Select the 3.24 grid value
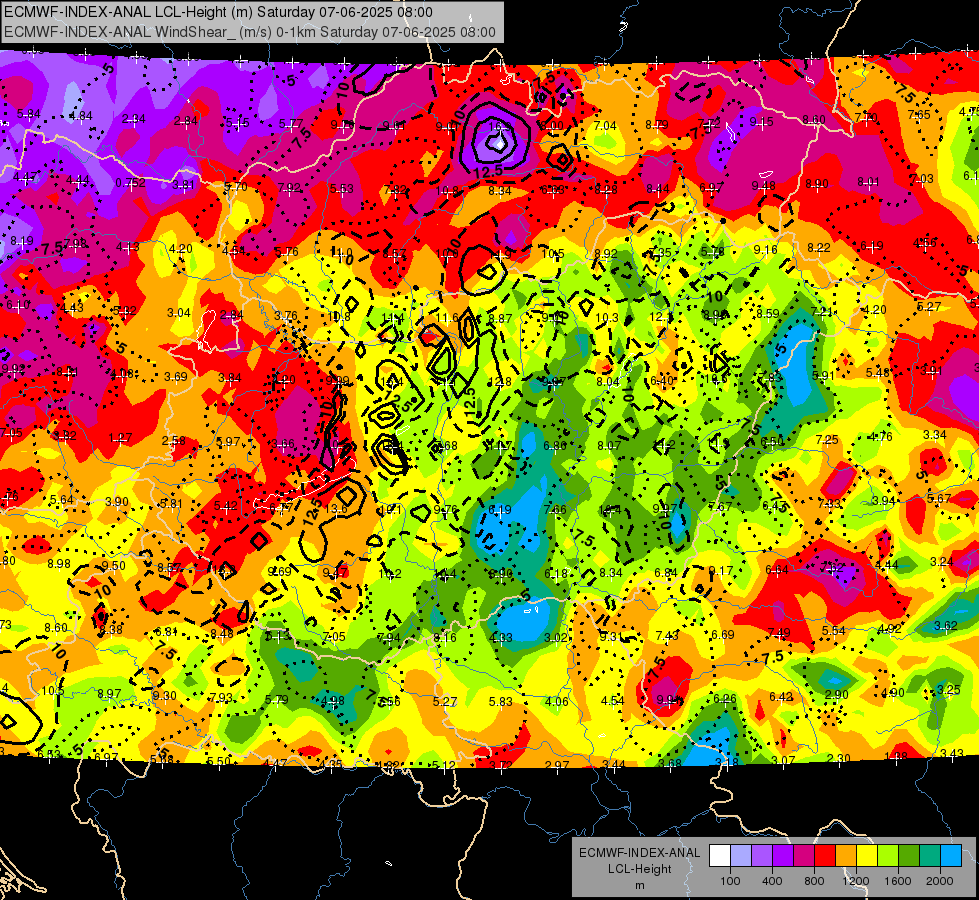979x900 pixels. coord(942,561)
